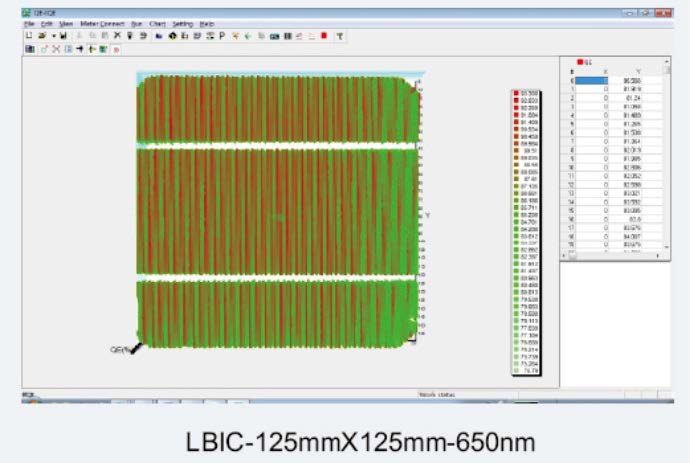The width and height of the screenshot is (690, 463).
Task: Click the letter P toolbar icon
Action: [x=221, y=35]
